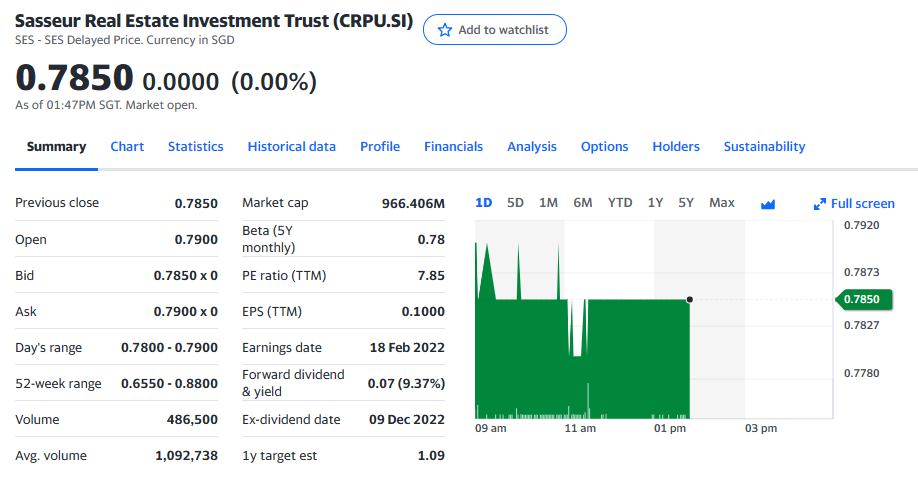Image resolution: width=918 pixels, height=493 pixels.
Task: Click the Beta (5Y monthly) label
Action: point(268,239)
